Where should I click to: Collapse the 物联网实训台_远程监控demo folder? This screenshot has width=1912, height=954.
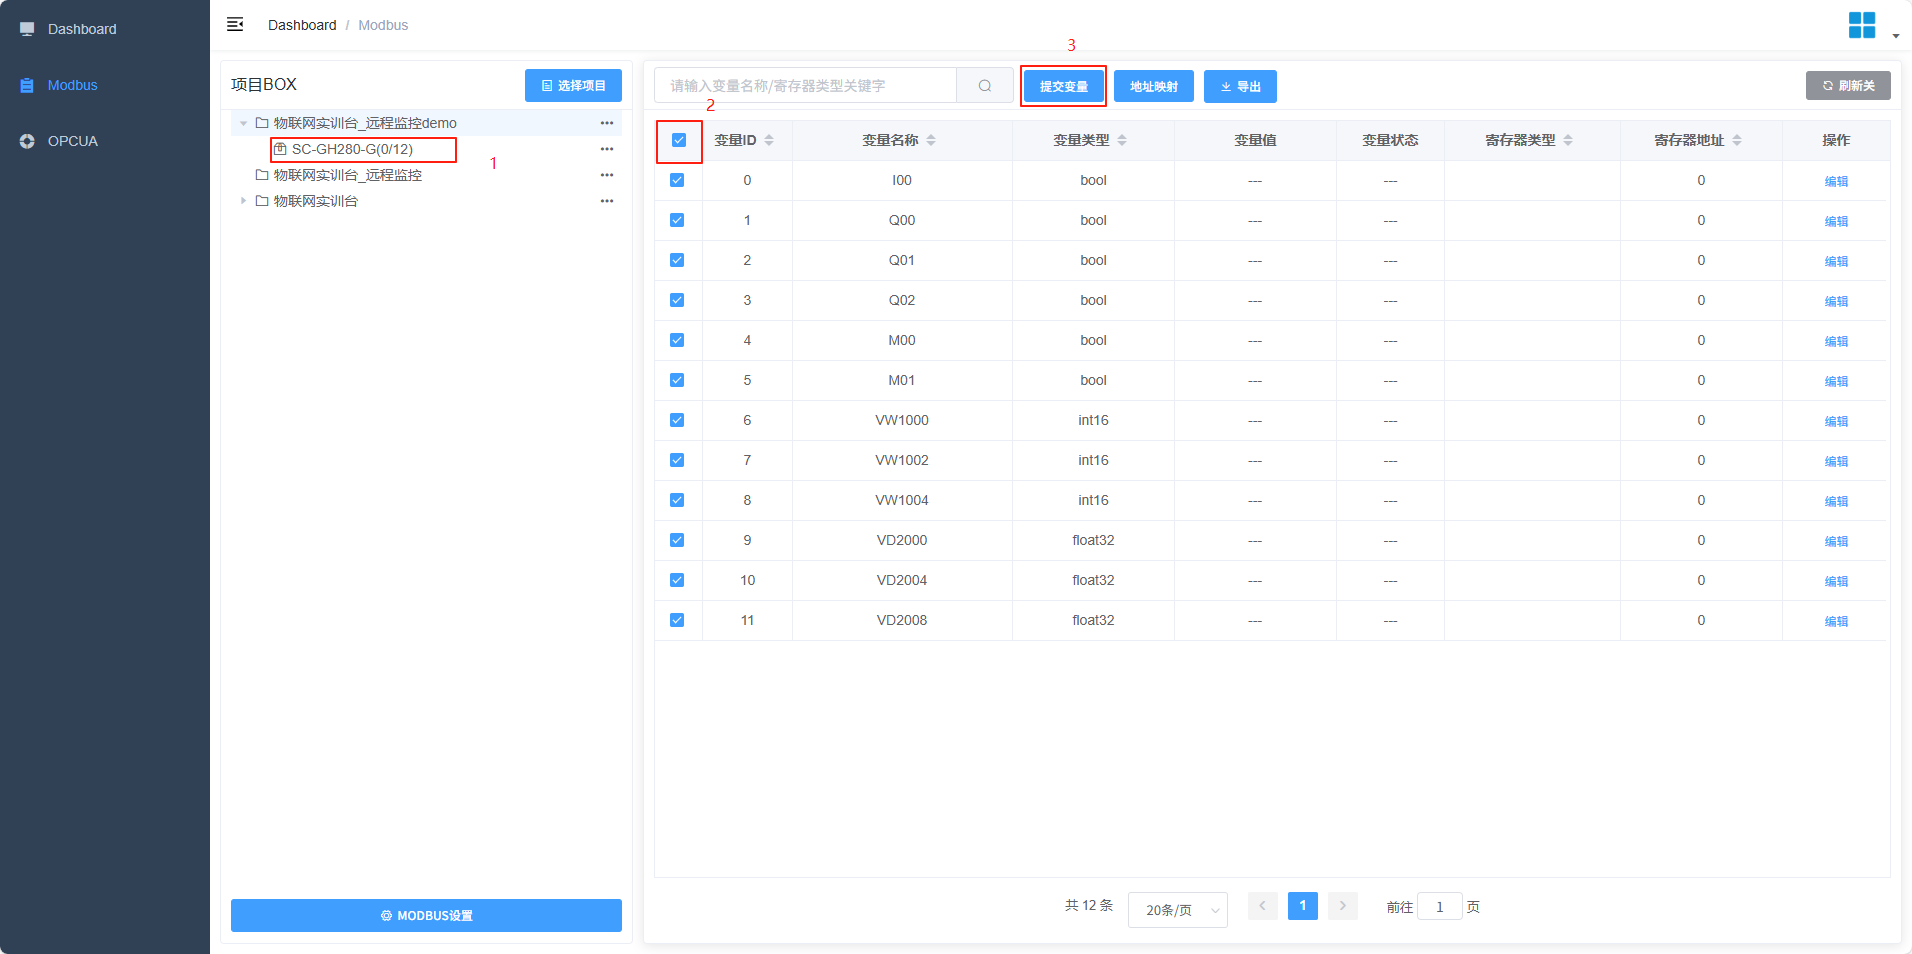[243, 123]
